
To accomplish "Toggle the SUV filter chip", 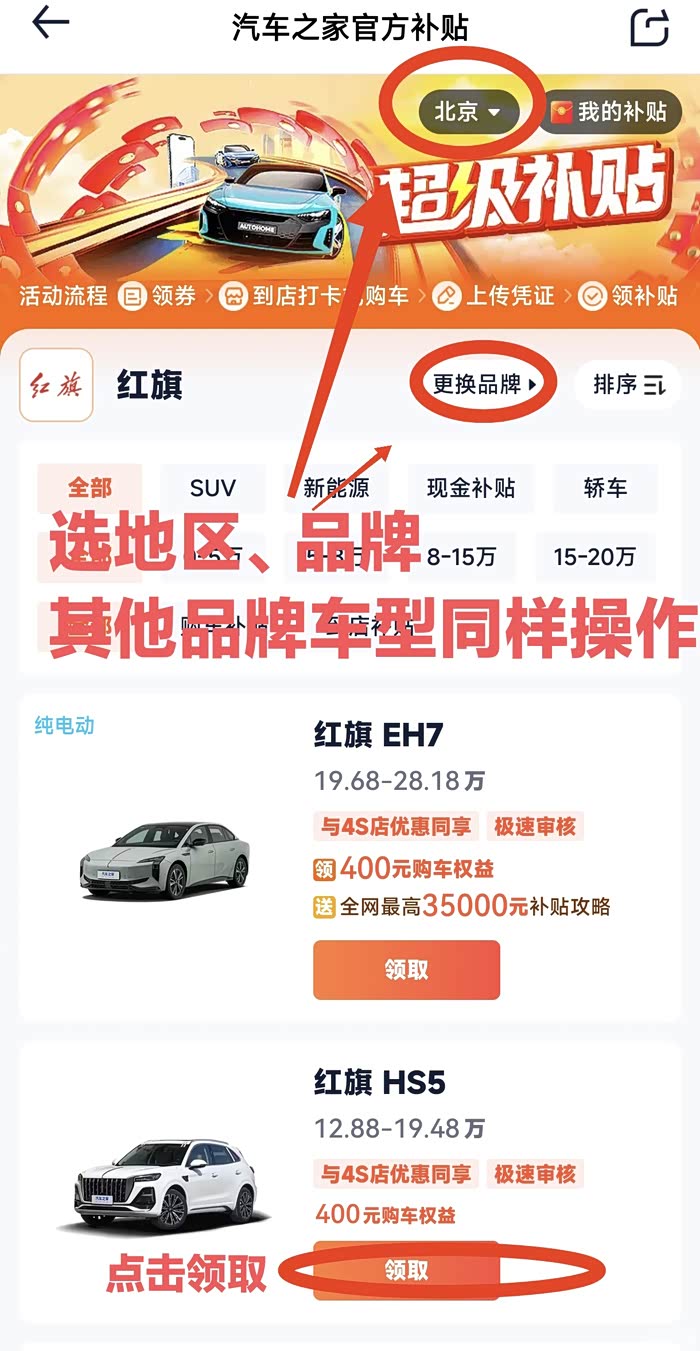I will pos(213,488).
